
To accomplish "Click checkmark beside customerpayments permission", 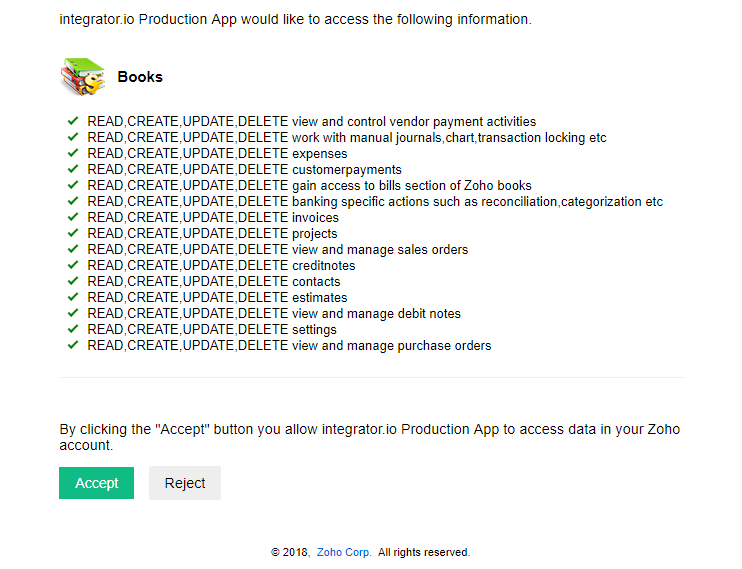I will pos(73,169).
